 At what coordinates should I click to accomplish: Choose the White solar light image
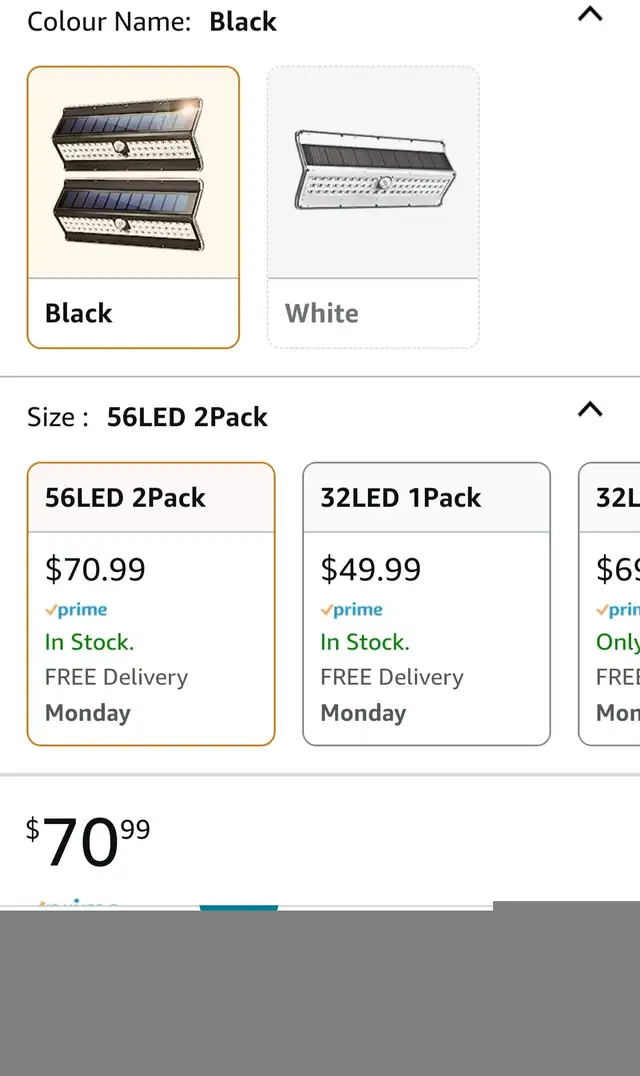click(373, 174)
